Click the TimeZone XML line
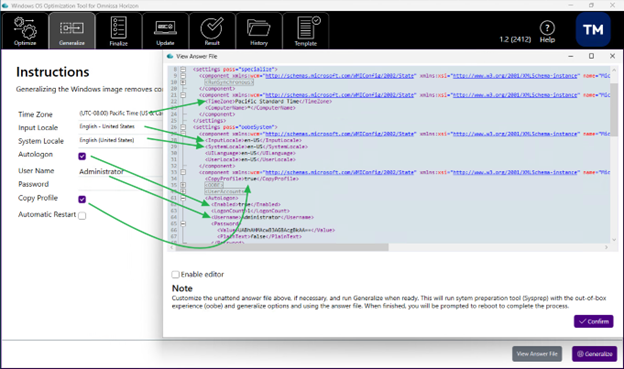This screenshot has width=624, height=369. [x=269, y=102]
